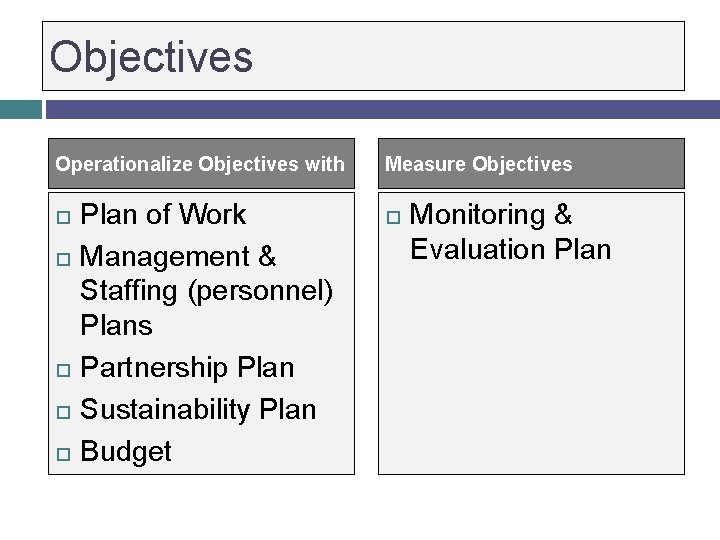720x540 pixels.
Task: Select the bullet marker next to Budget
Action: click(62, 453)
